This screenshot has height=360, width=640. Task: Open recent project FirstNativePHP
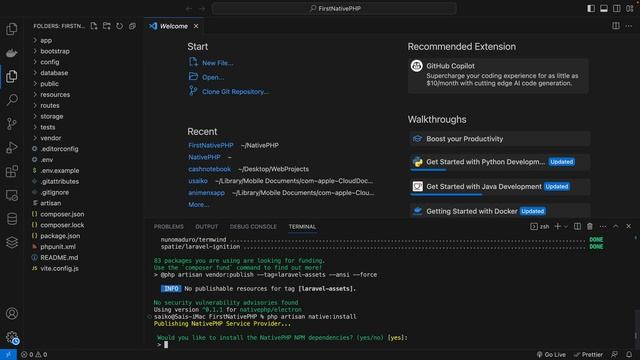click(x=211, y=145)
